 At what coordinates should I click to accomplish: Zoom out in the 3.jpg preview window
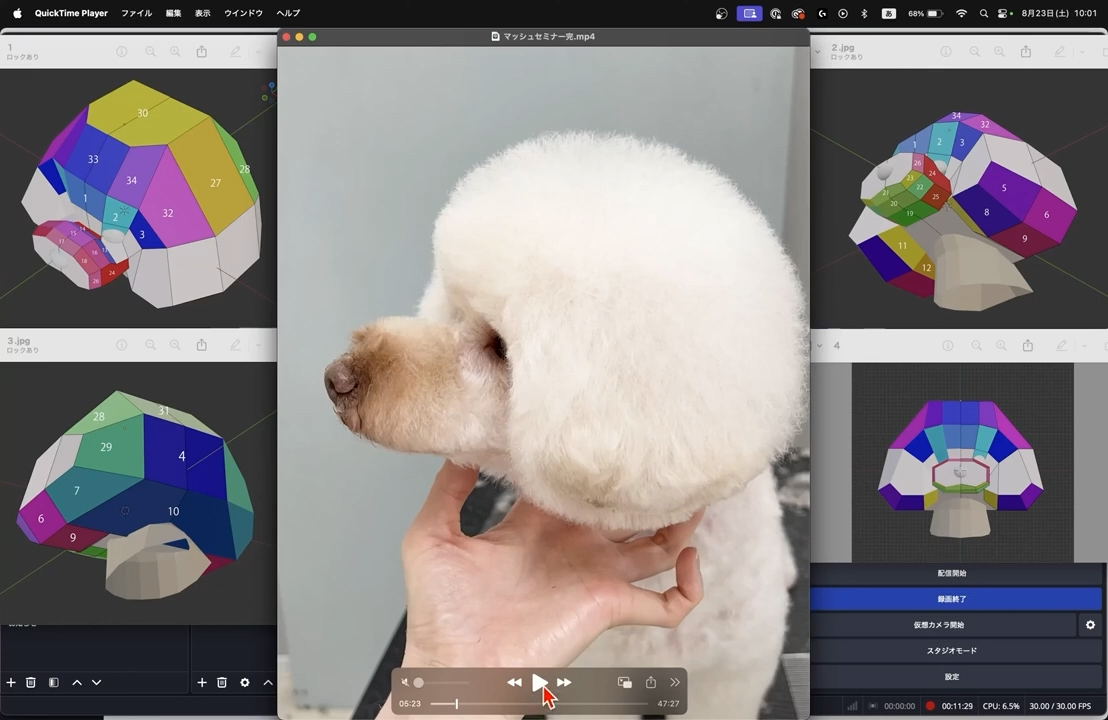tap(150, 345)
